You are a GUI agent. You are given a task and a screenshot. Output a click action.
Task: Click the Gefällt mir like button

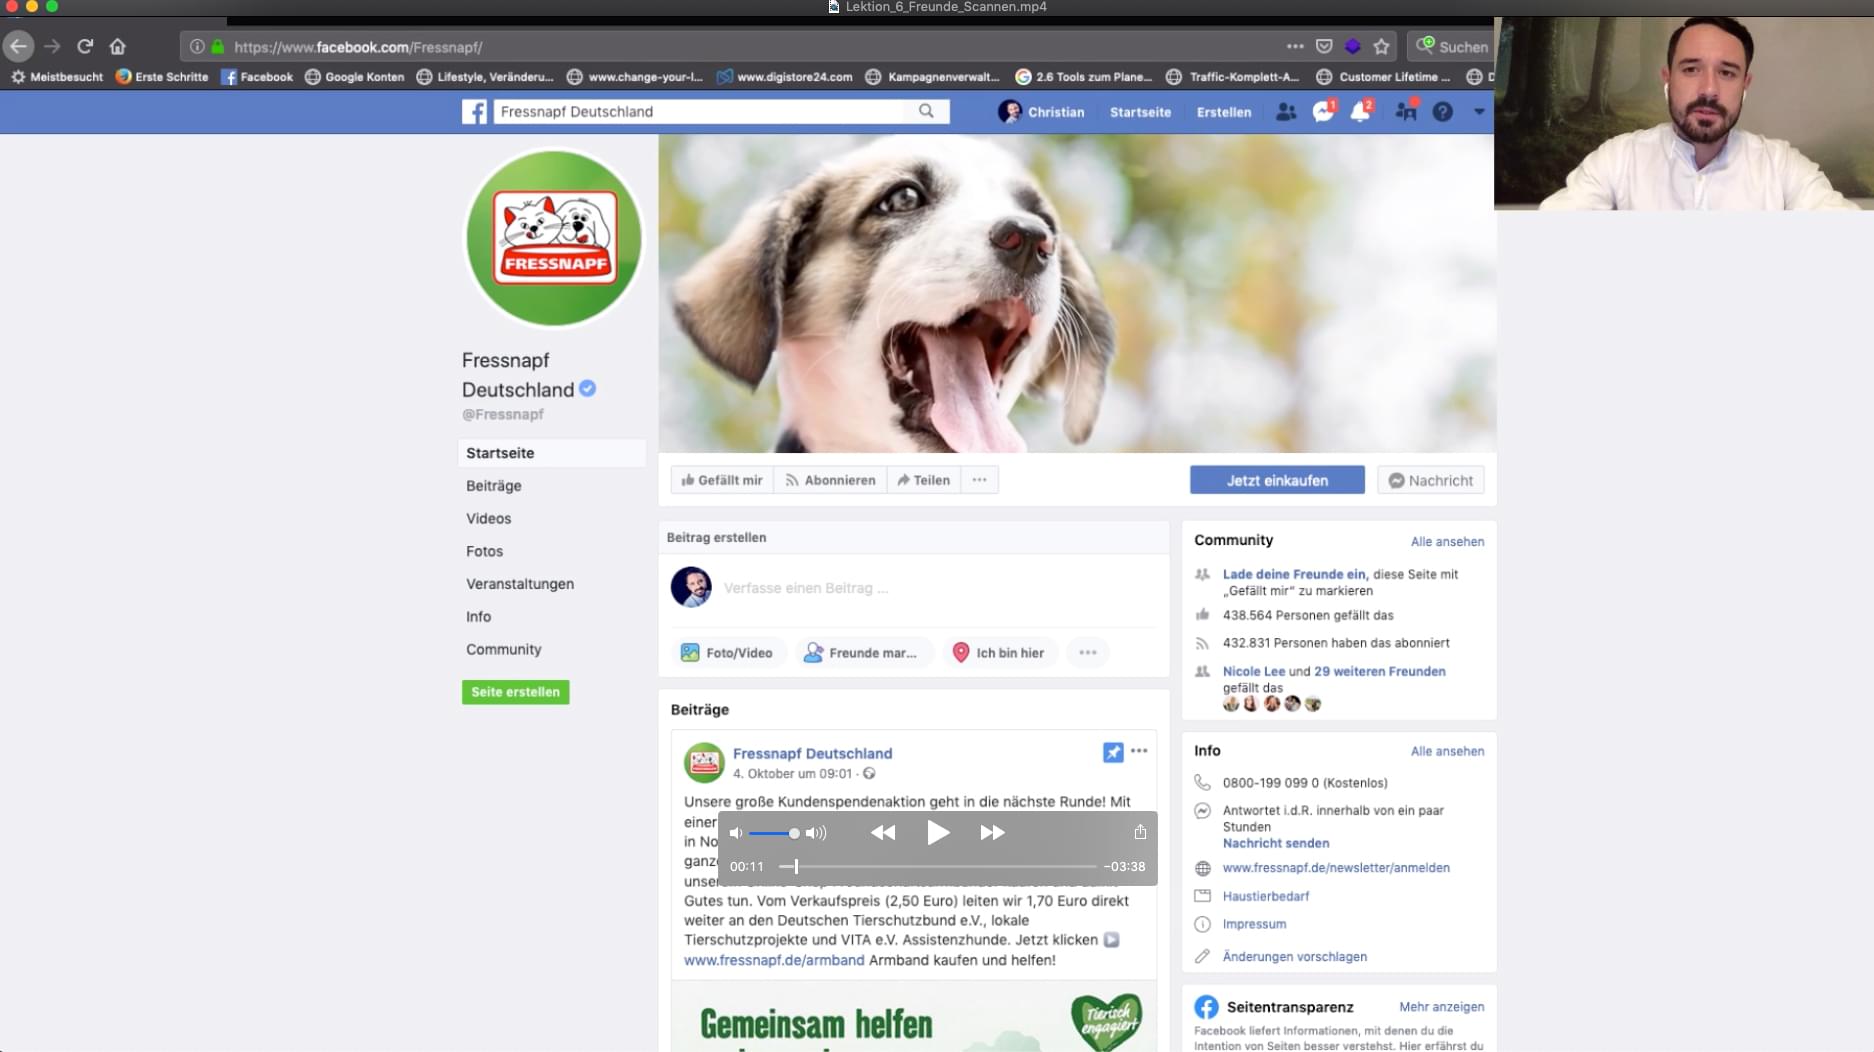pyautogui.click(x=721, y=480)
